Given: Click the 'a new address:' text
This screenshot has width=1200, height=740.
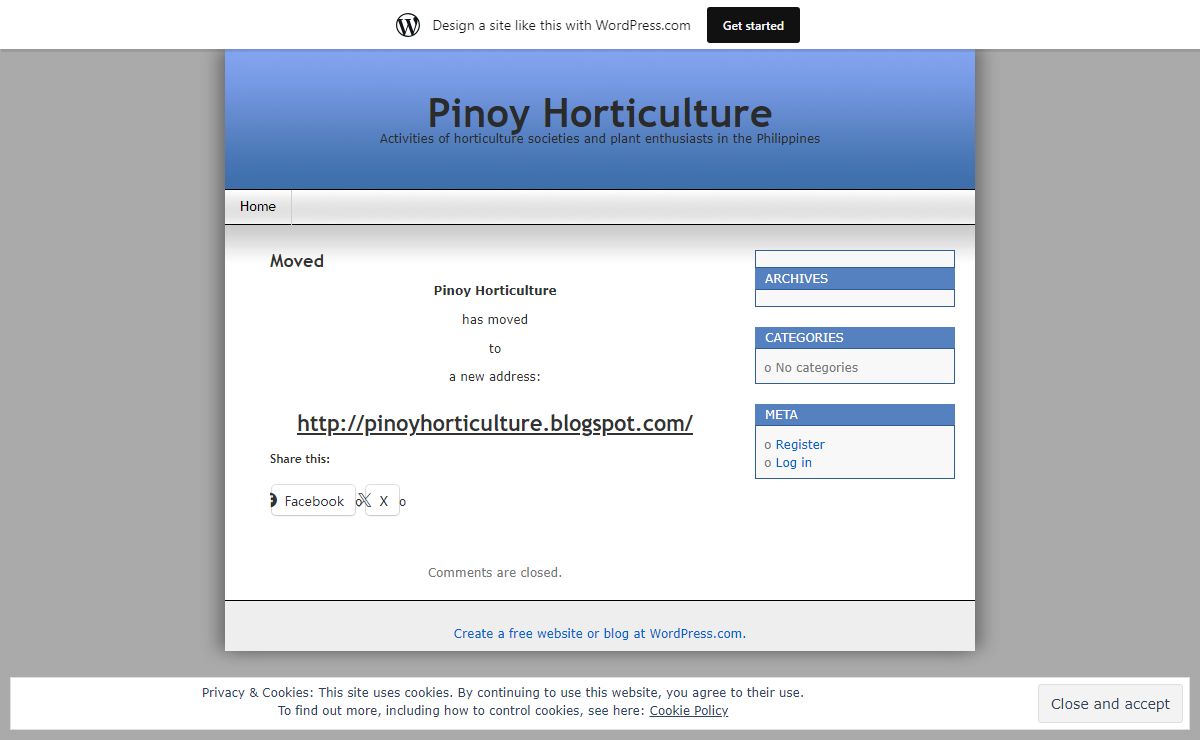Looking at the screenshot, I should 495,377.
